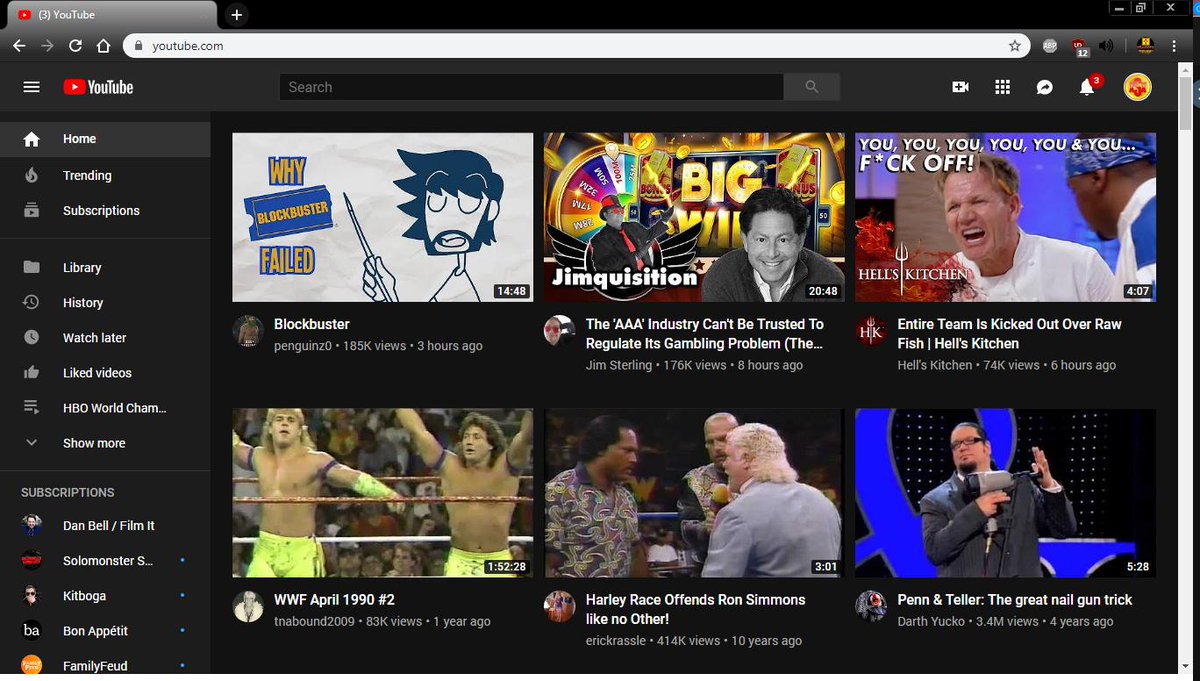Click the Jimquisition Big Win thumbnail

pyautogui.click(x=694, y=217)
